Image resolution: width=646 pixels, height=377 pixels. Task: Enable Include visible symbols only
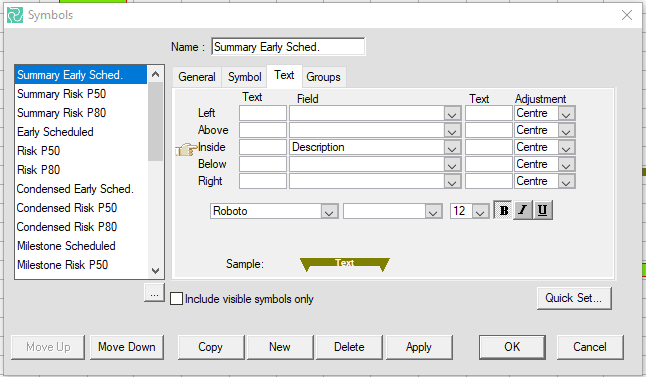pos(176,299)
